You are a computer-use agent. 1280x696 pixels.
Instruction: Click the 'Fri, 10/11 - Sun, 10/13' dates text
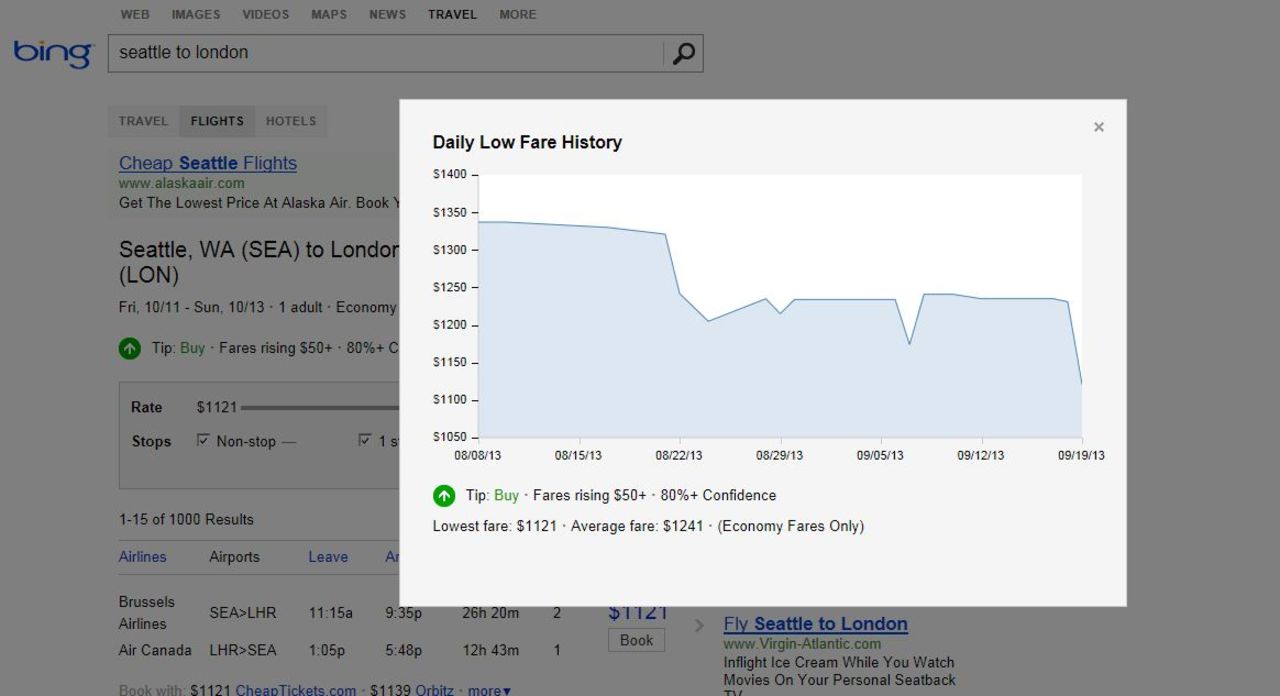click(x=191, y=307)
